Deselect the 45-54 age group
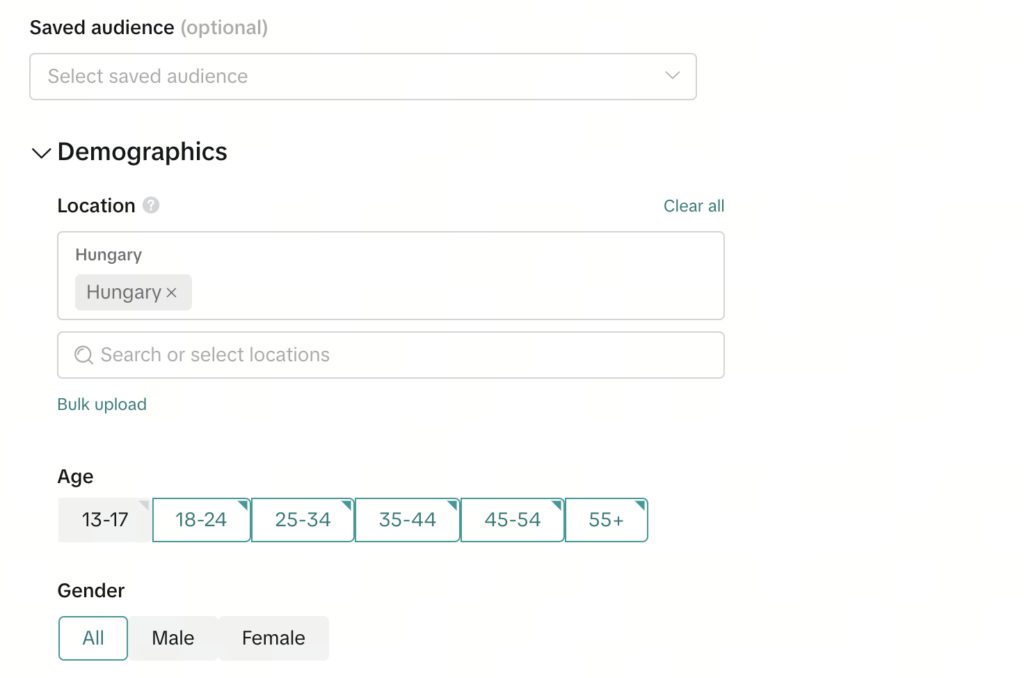 tap(512, 520)
